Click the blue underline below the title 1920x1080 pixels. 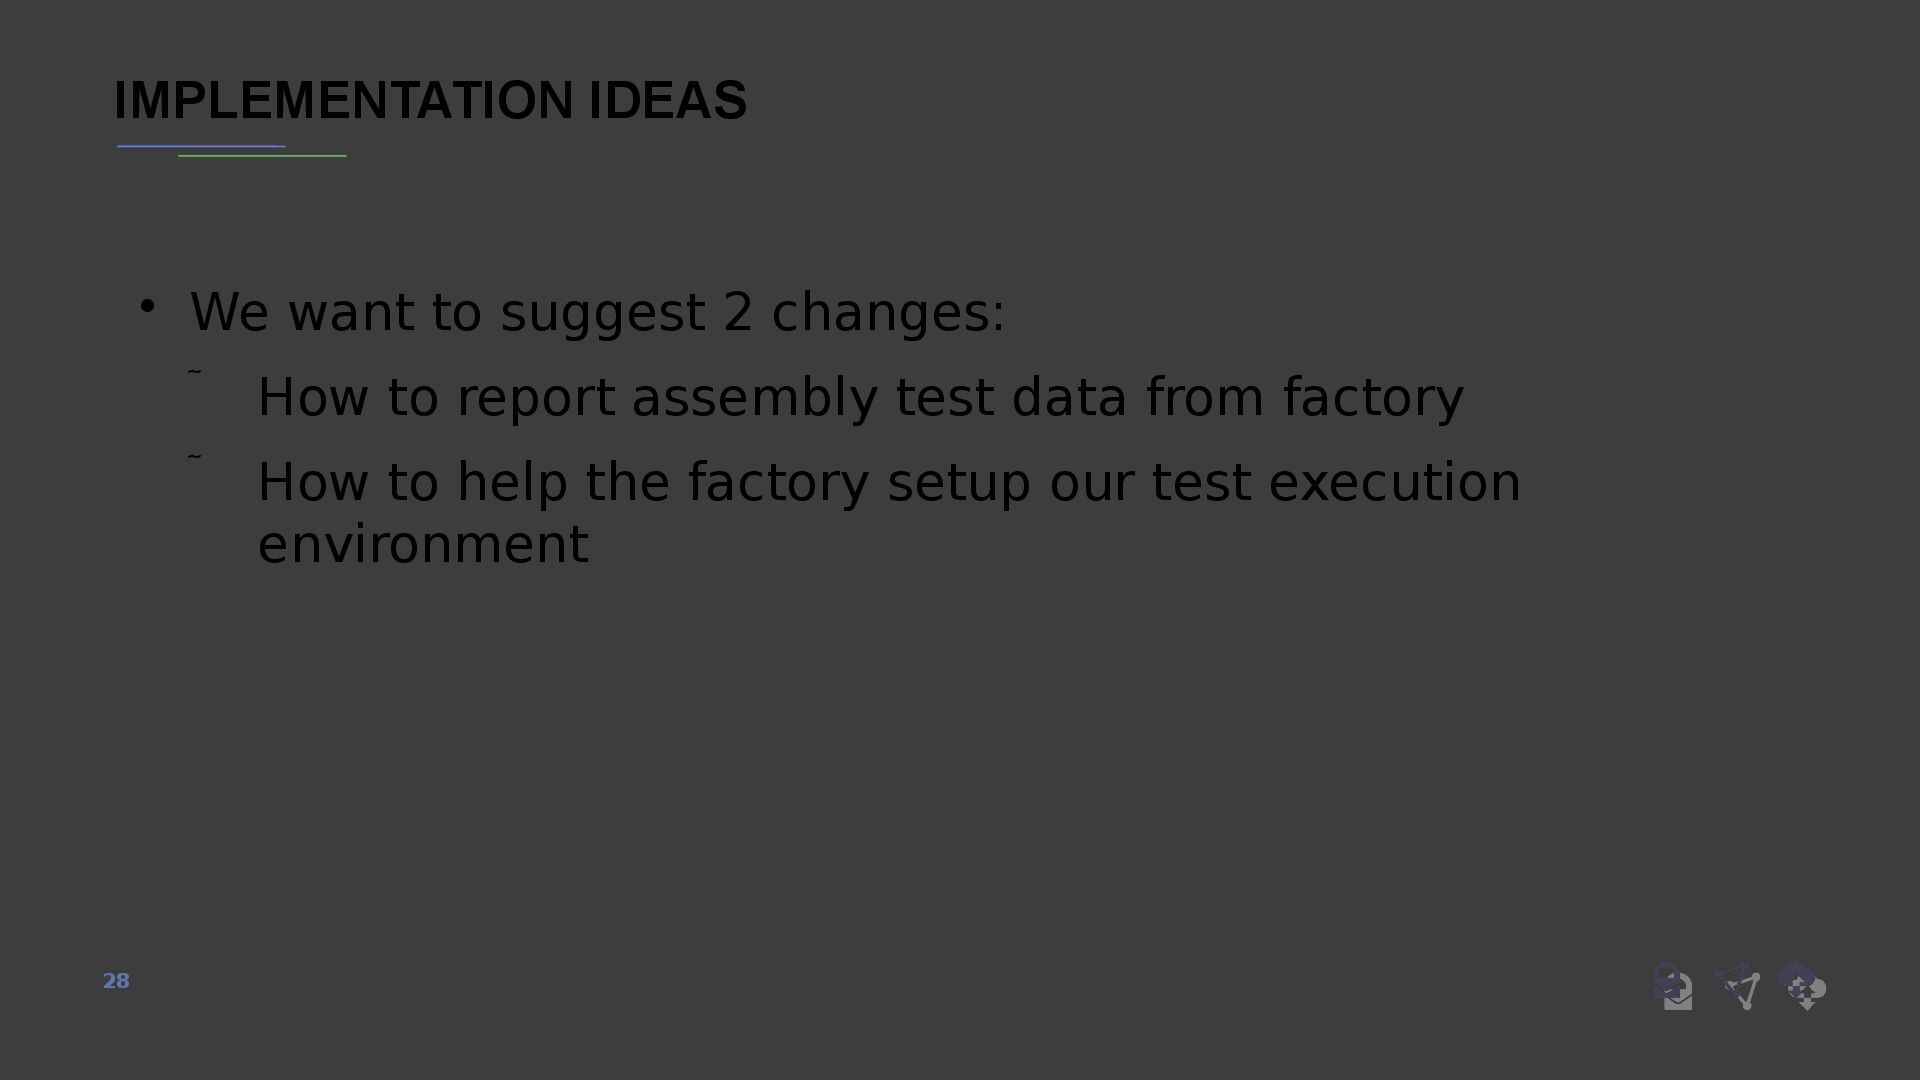(x=201, y=146)
